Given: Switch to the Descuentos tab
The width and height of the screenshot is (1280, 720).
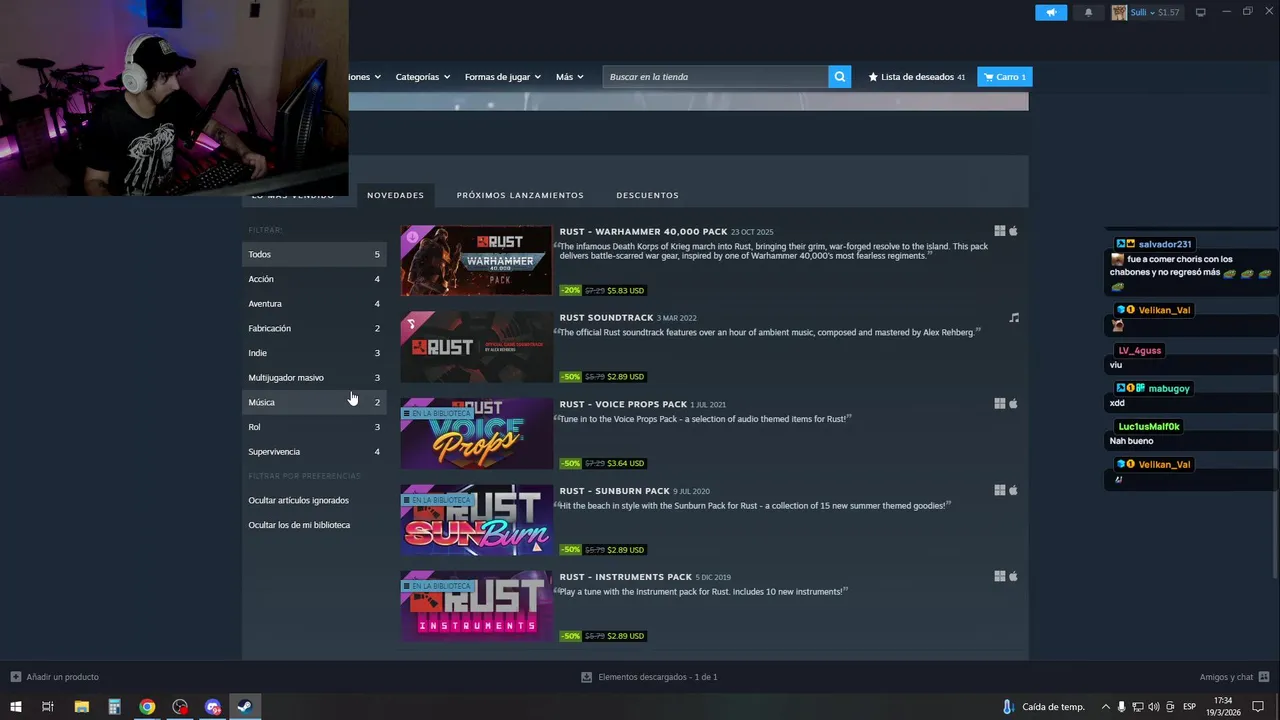Looking at the screenshot, I should tap(647, 195).
